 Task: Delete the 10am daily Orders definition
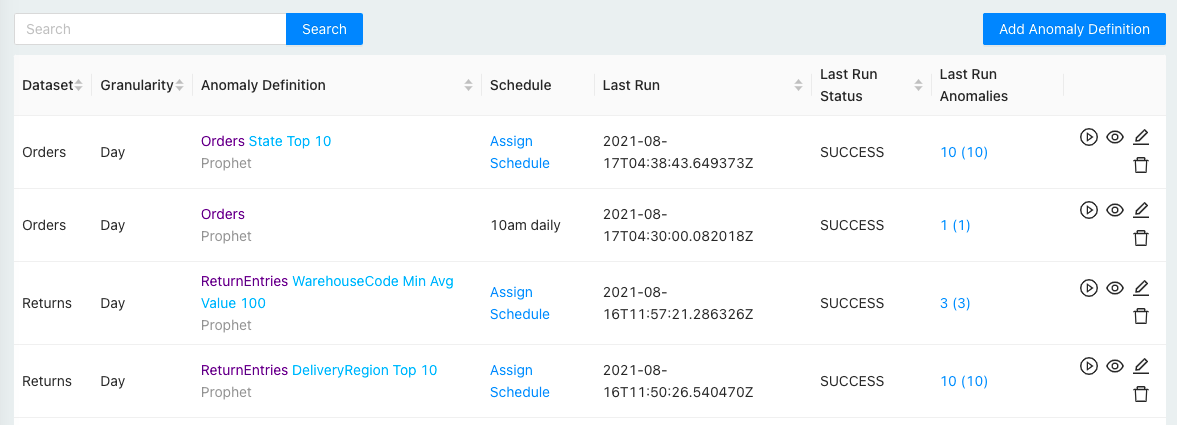1141,238
